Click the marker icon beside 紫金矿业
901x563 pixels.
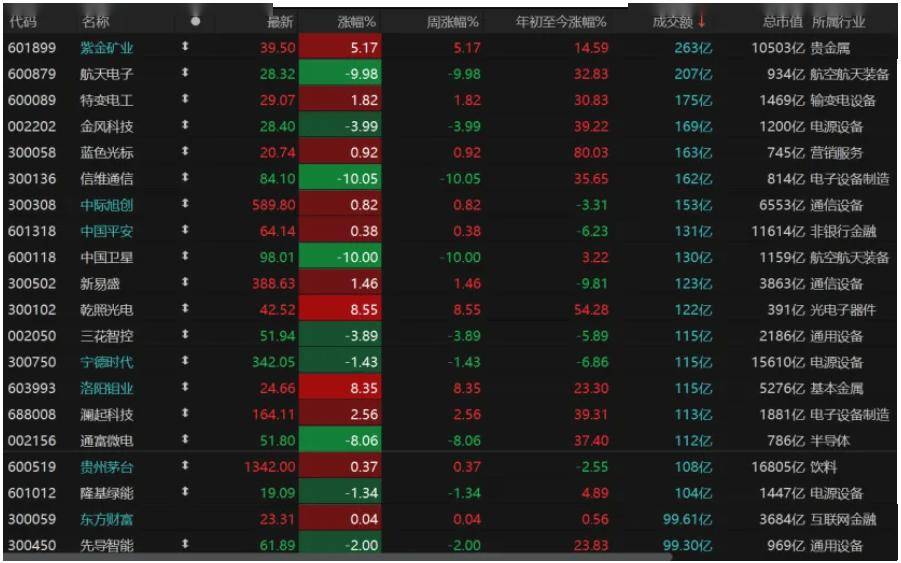[185, 47]
